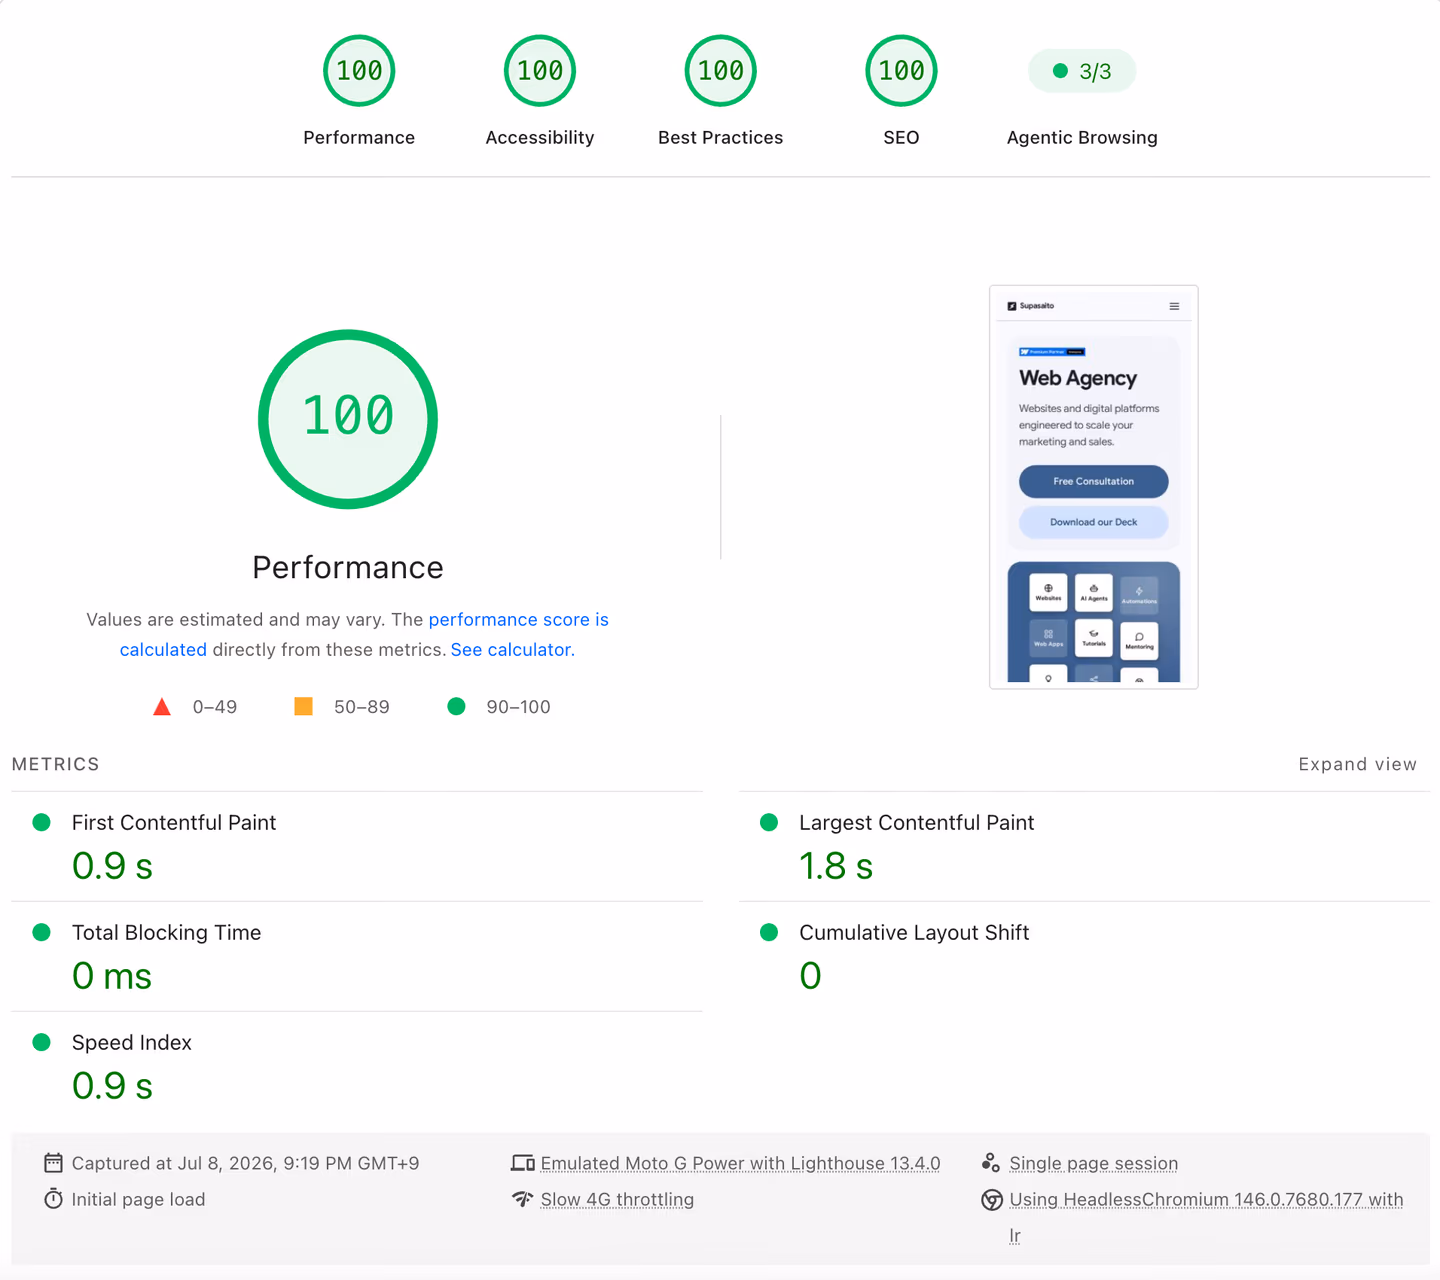
Task: Select the Speed Index label
Action: pos(132,1042)
